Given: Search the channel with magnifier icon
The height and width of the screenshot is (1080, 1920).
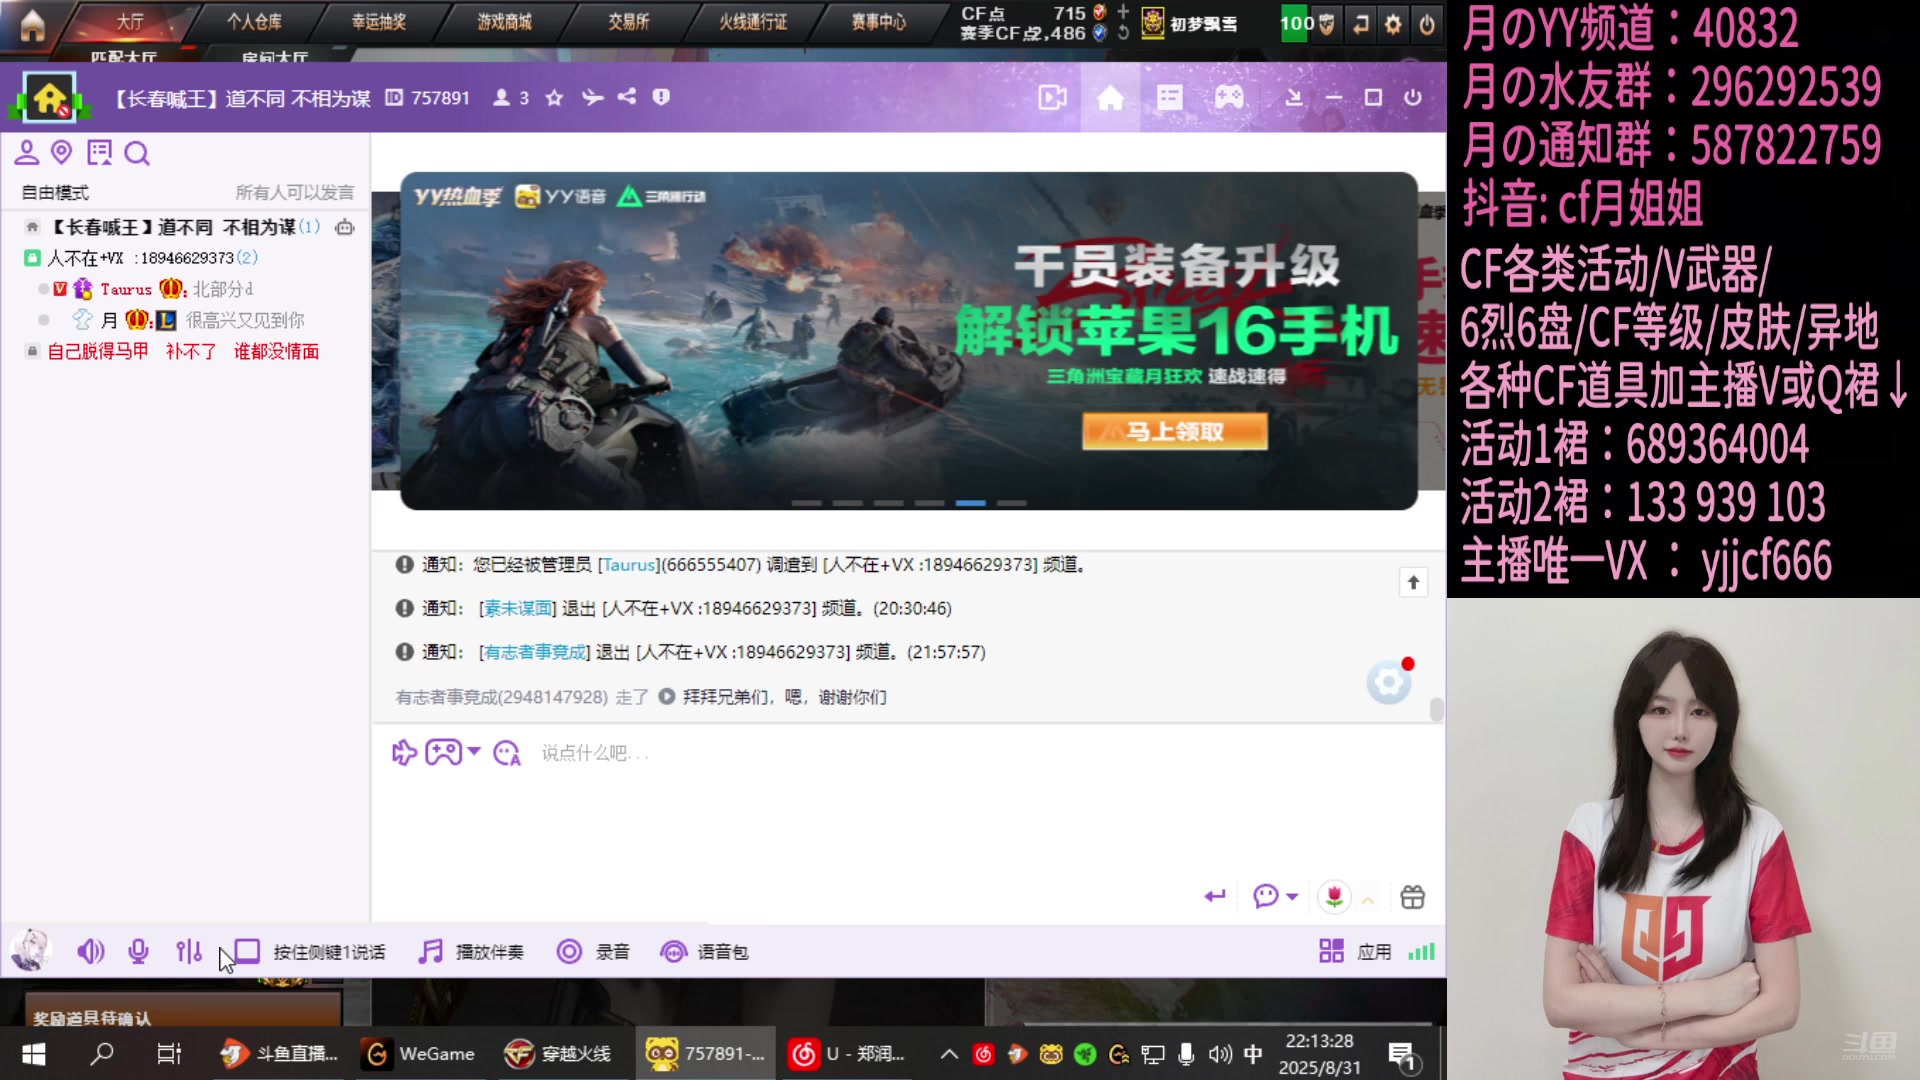Looking at the screenshot, I should [x=137, y=153].
